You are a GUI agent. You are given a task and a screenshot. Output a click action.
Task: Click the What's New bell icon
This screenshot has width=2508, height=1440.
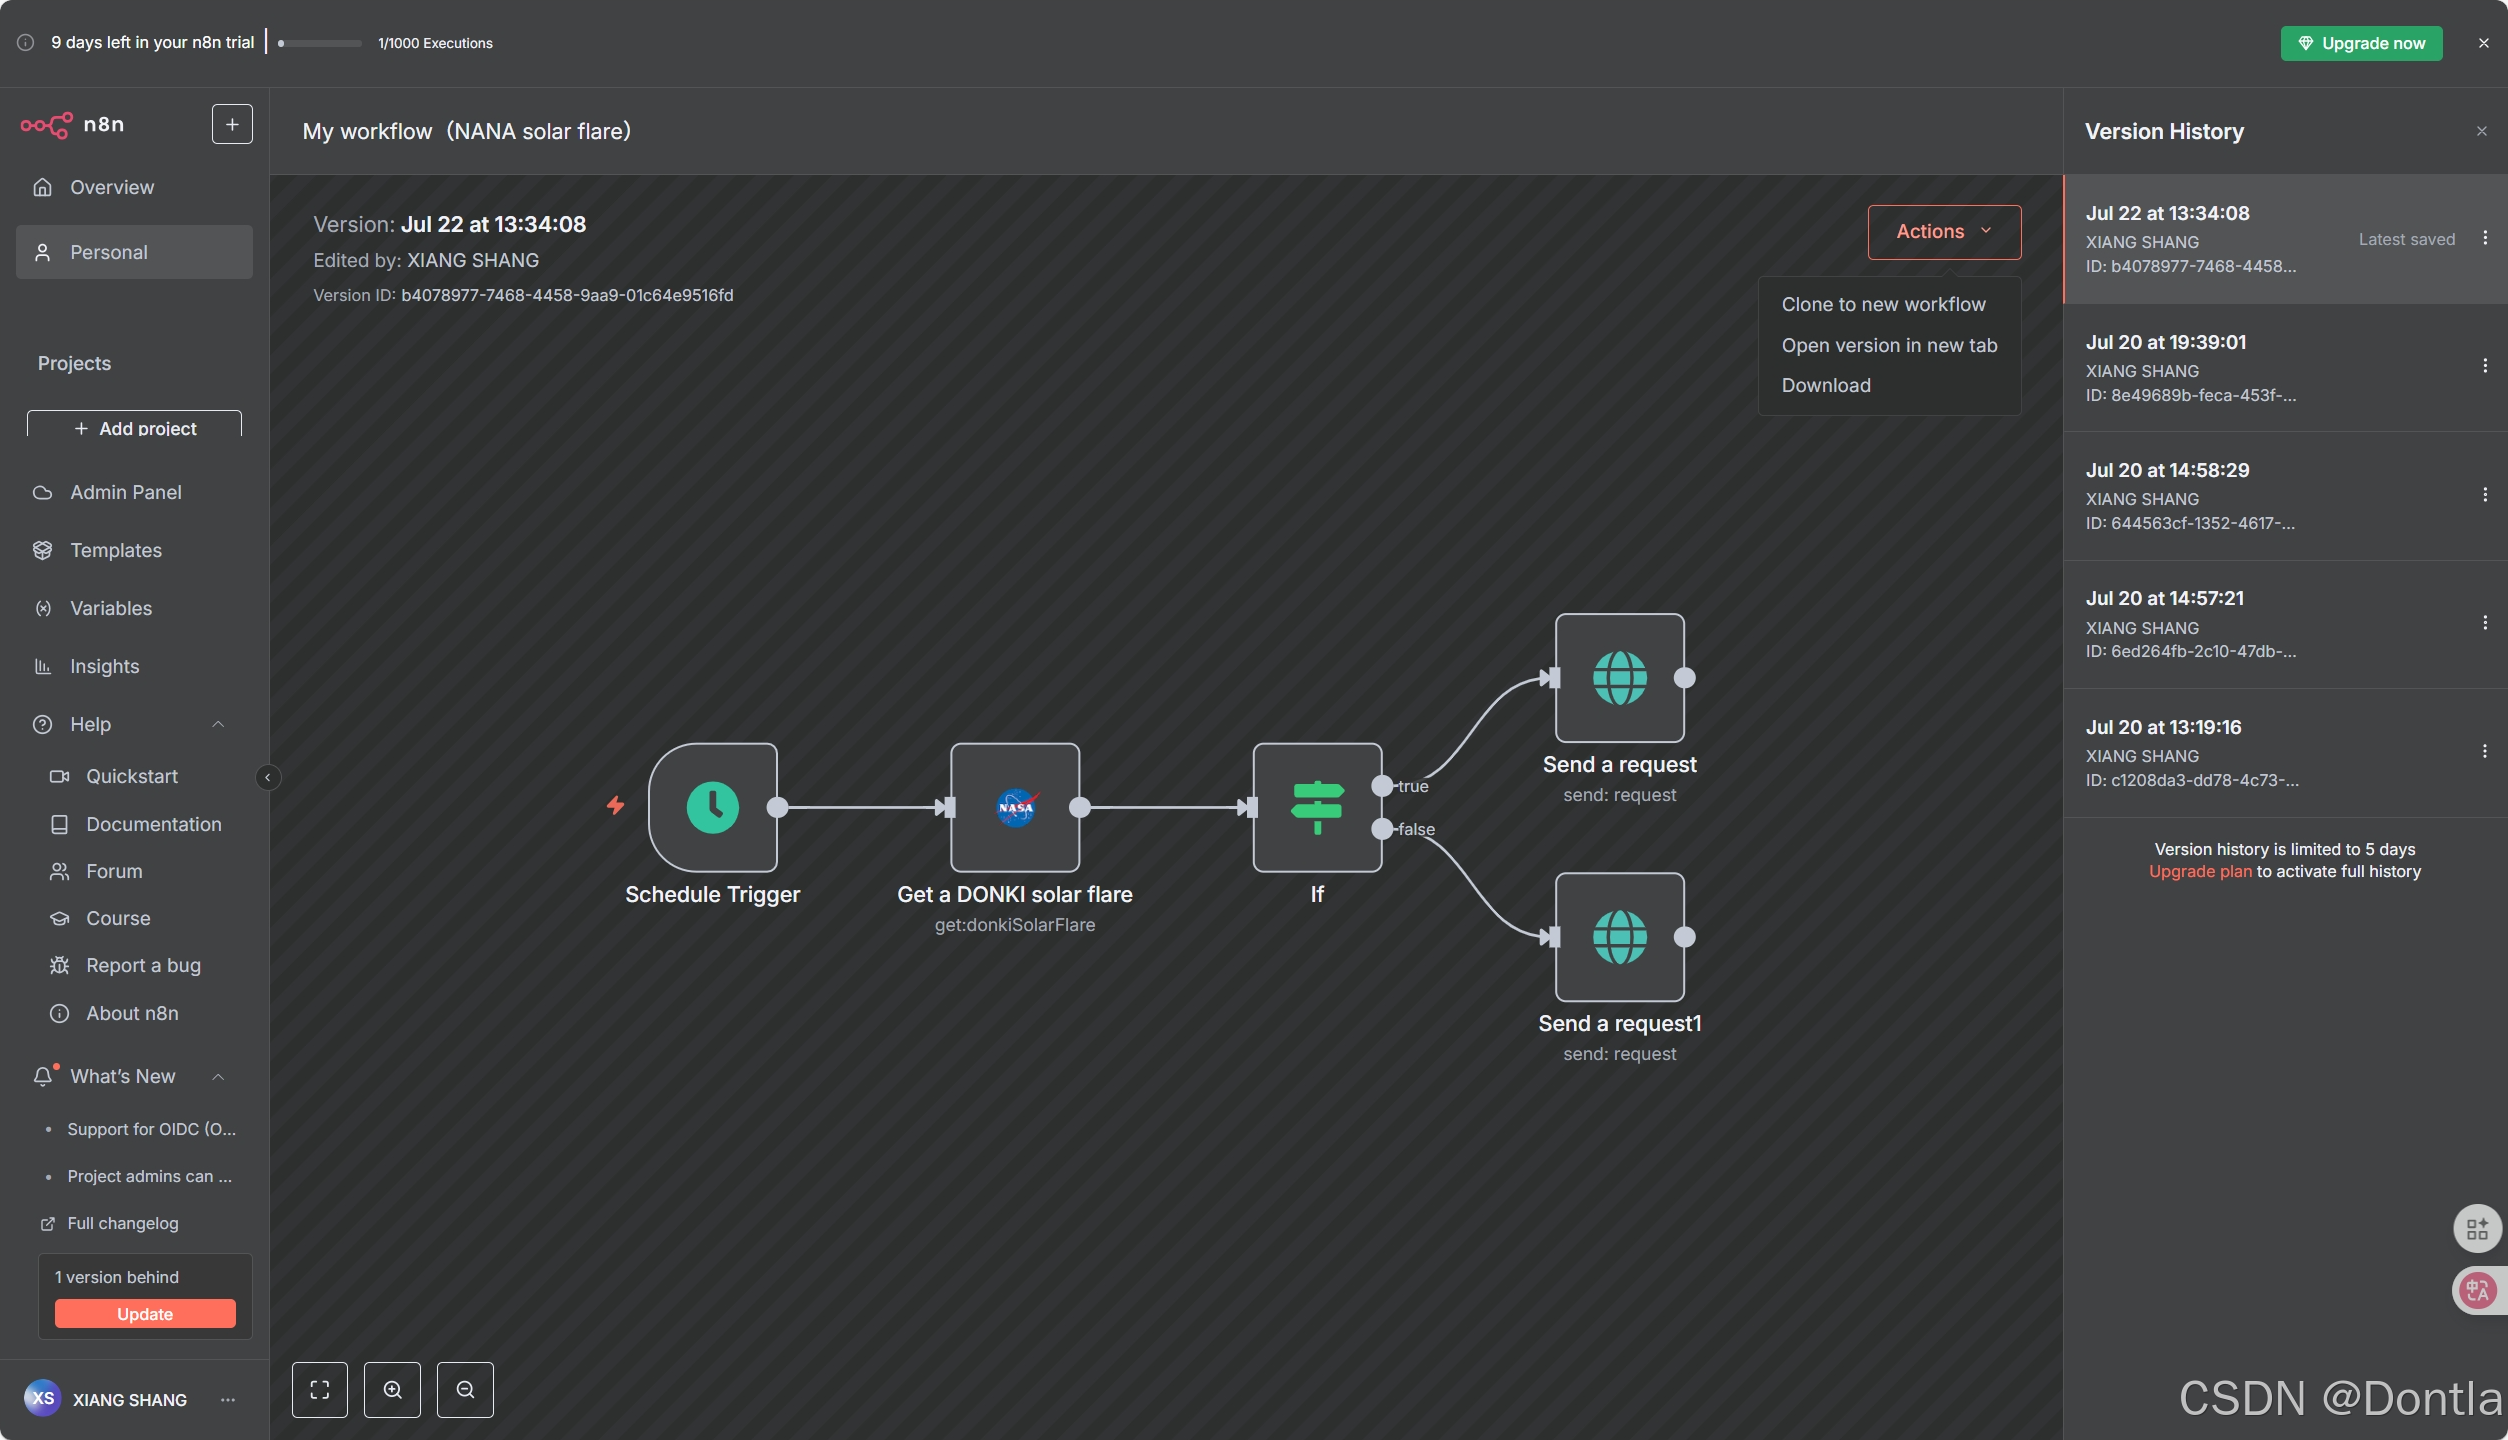43,1076
